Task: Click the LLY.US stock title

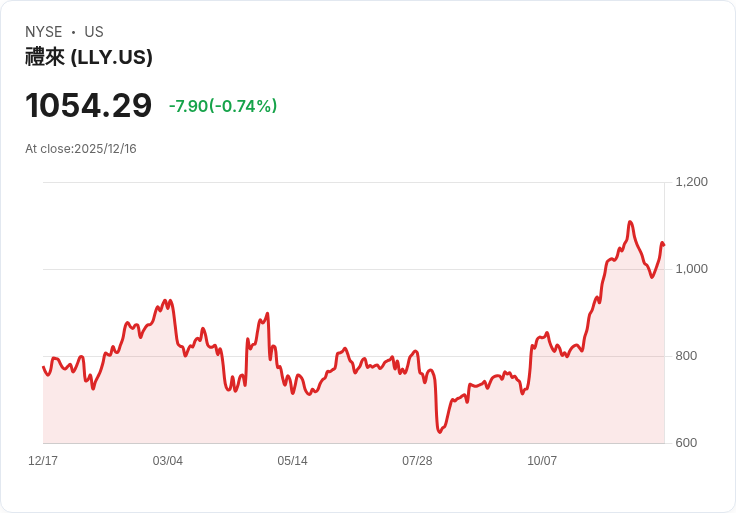Action: (x=89, y=57)
